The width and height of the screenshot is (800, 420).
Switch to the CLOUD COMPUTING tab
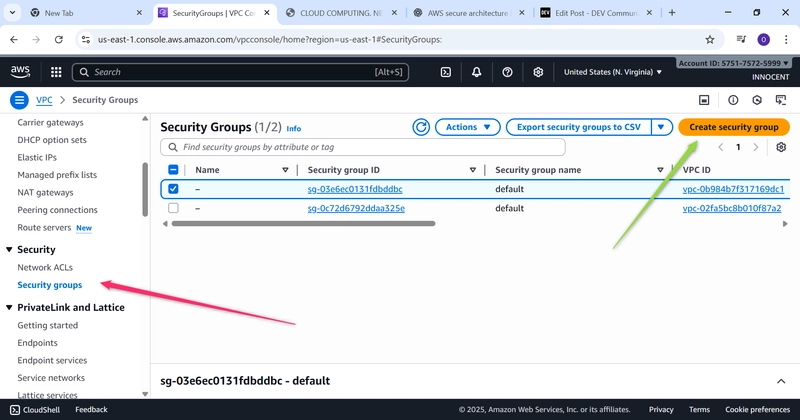point(341,13)
